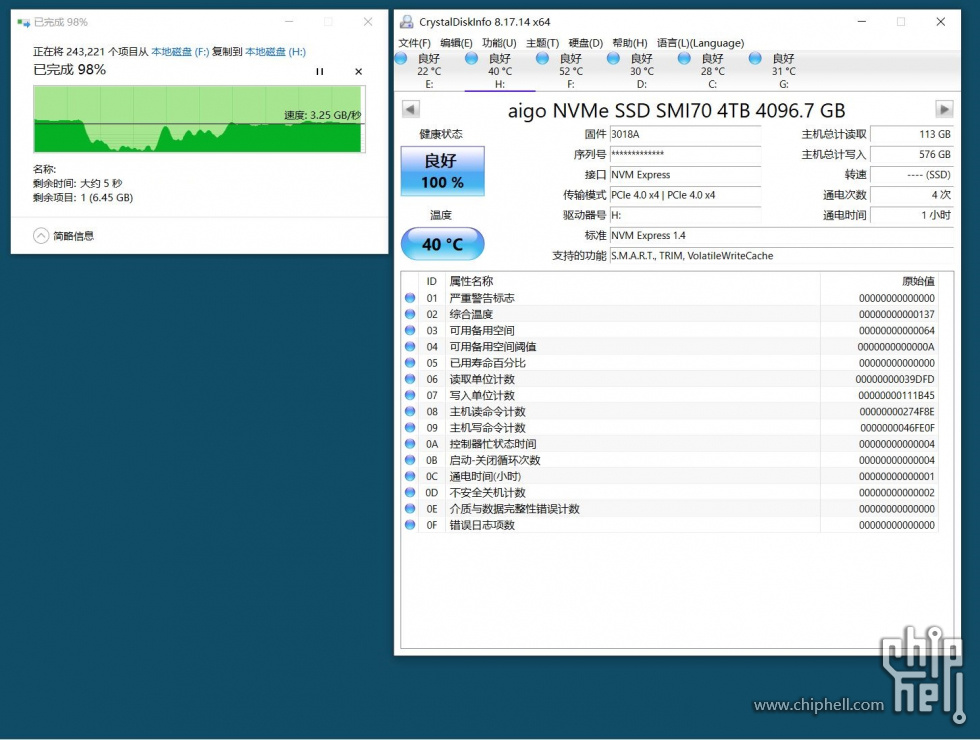Click the firmware field 3018A
This screenshot has height=740, width=980.
pos(686,134)
